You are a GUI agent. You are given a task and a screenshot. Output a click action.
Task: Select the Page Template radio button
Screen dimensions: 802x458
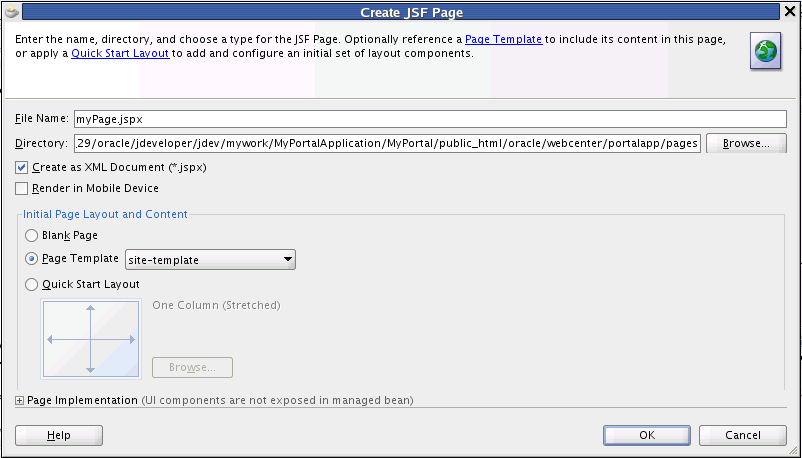32,259
